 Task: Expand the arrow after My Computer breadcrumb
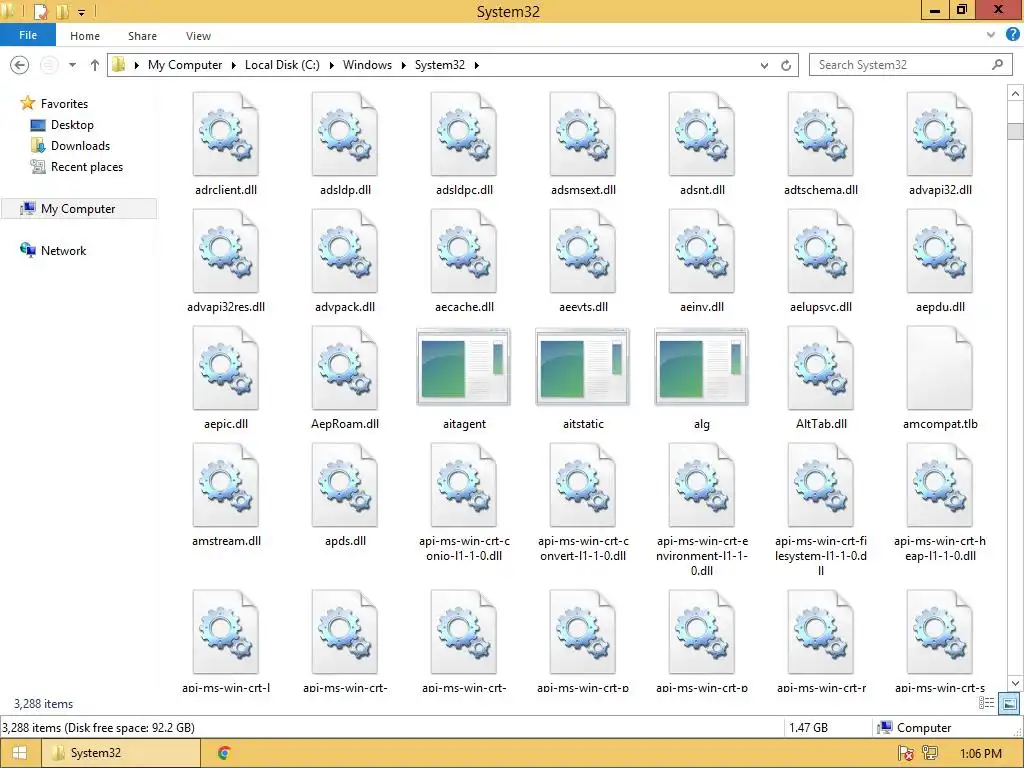[233, 65]
